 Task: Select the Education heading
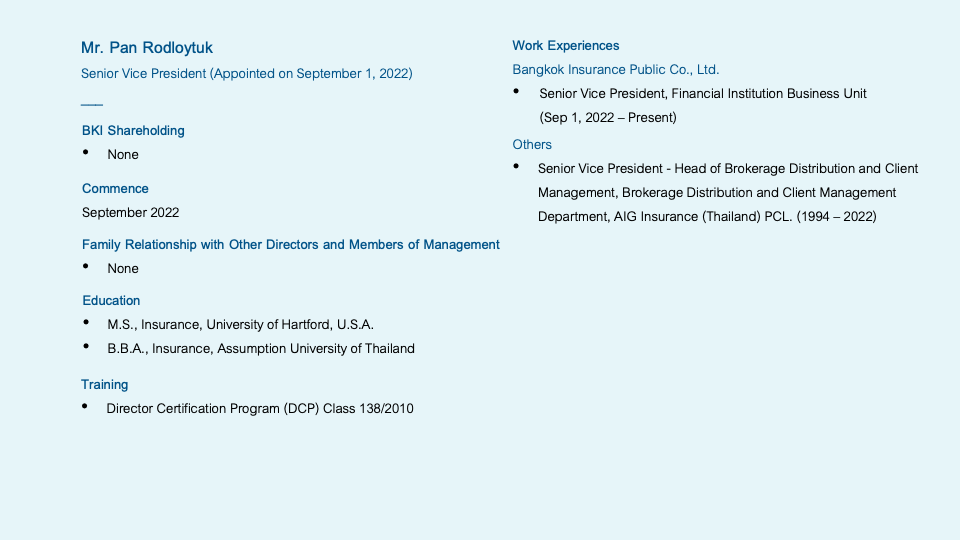click(111, 300)
